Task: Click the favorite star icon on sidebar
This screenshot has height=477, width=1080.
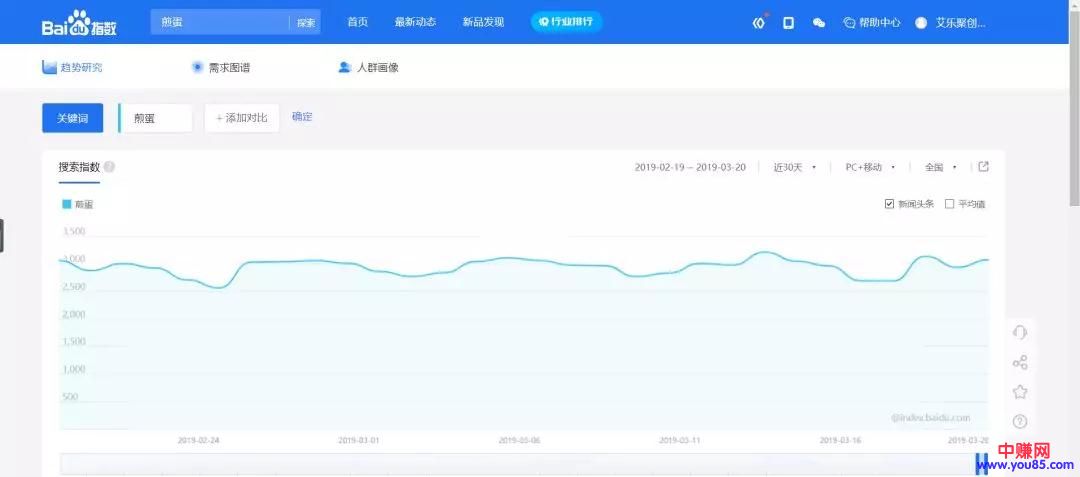Action: coord(1020,392)
